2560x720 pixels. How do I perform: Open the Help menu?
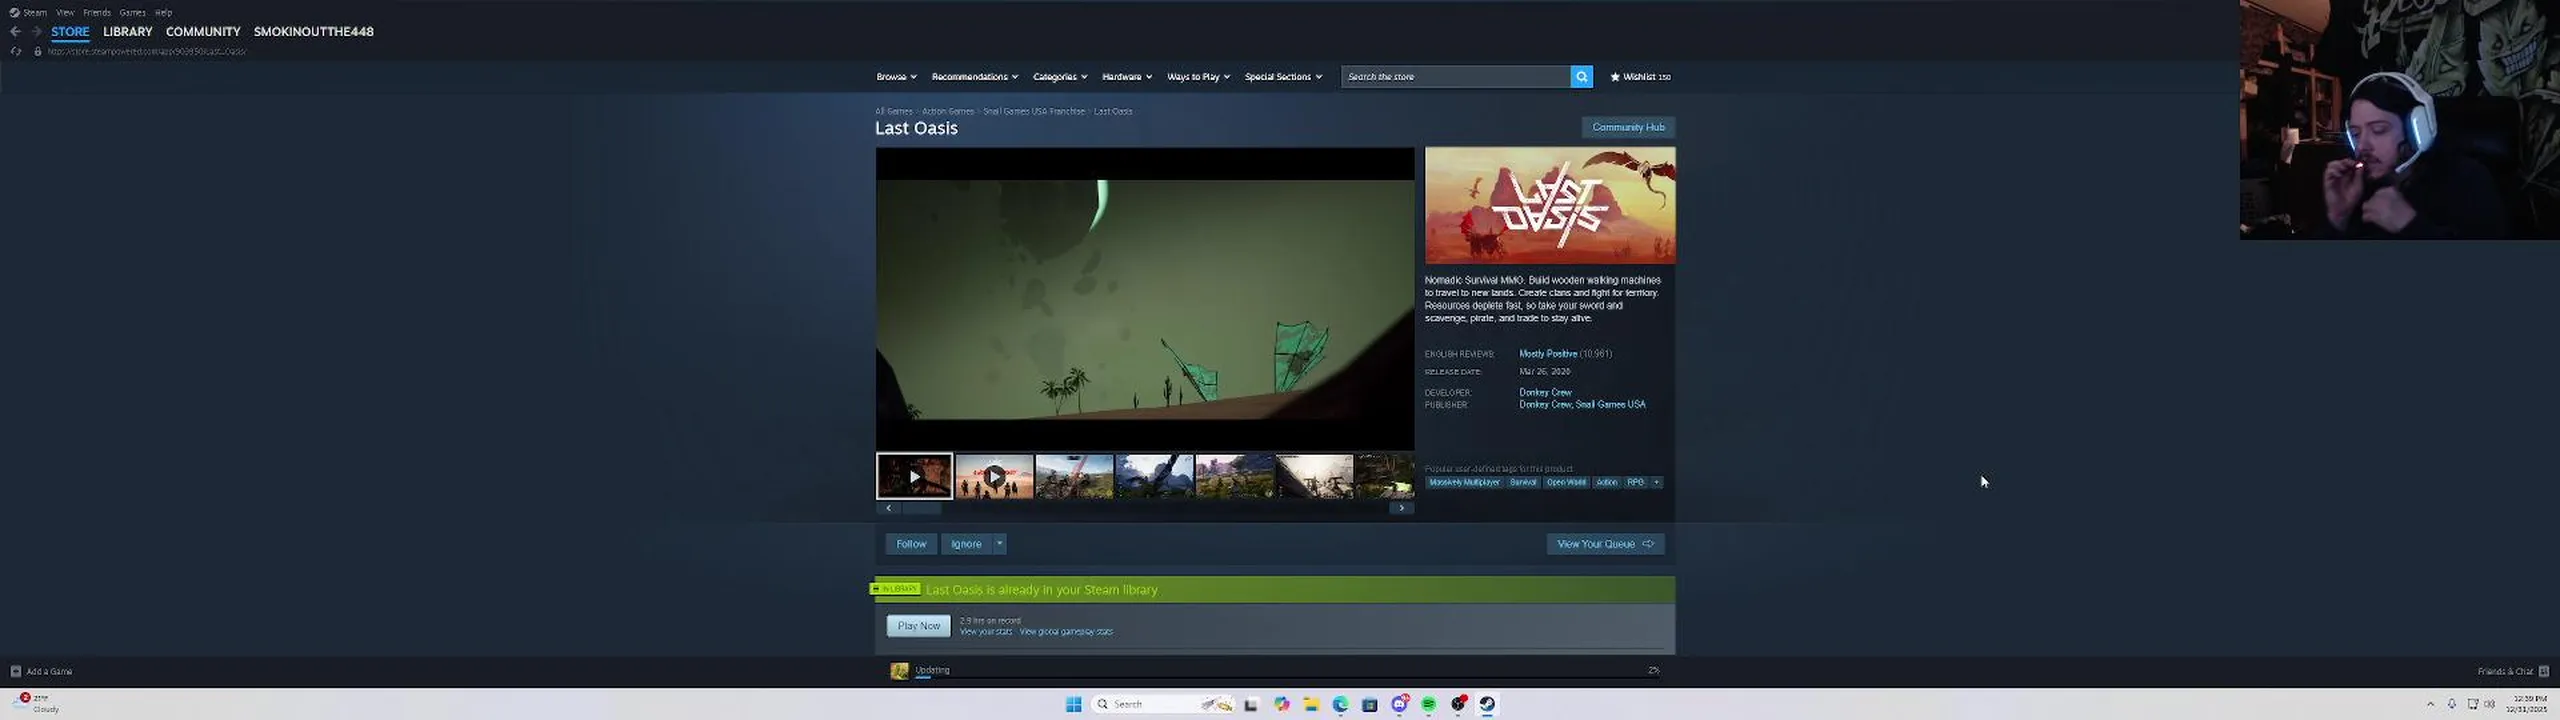click(163, 12)
